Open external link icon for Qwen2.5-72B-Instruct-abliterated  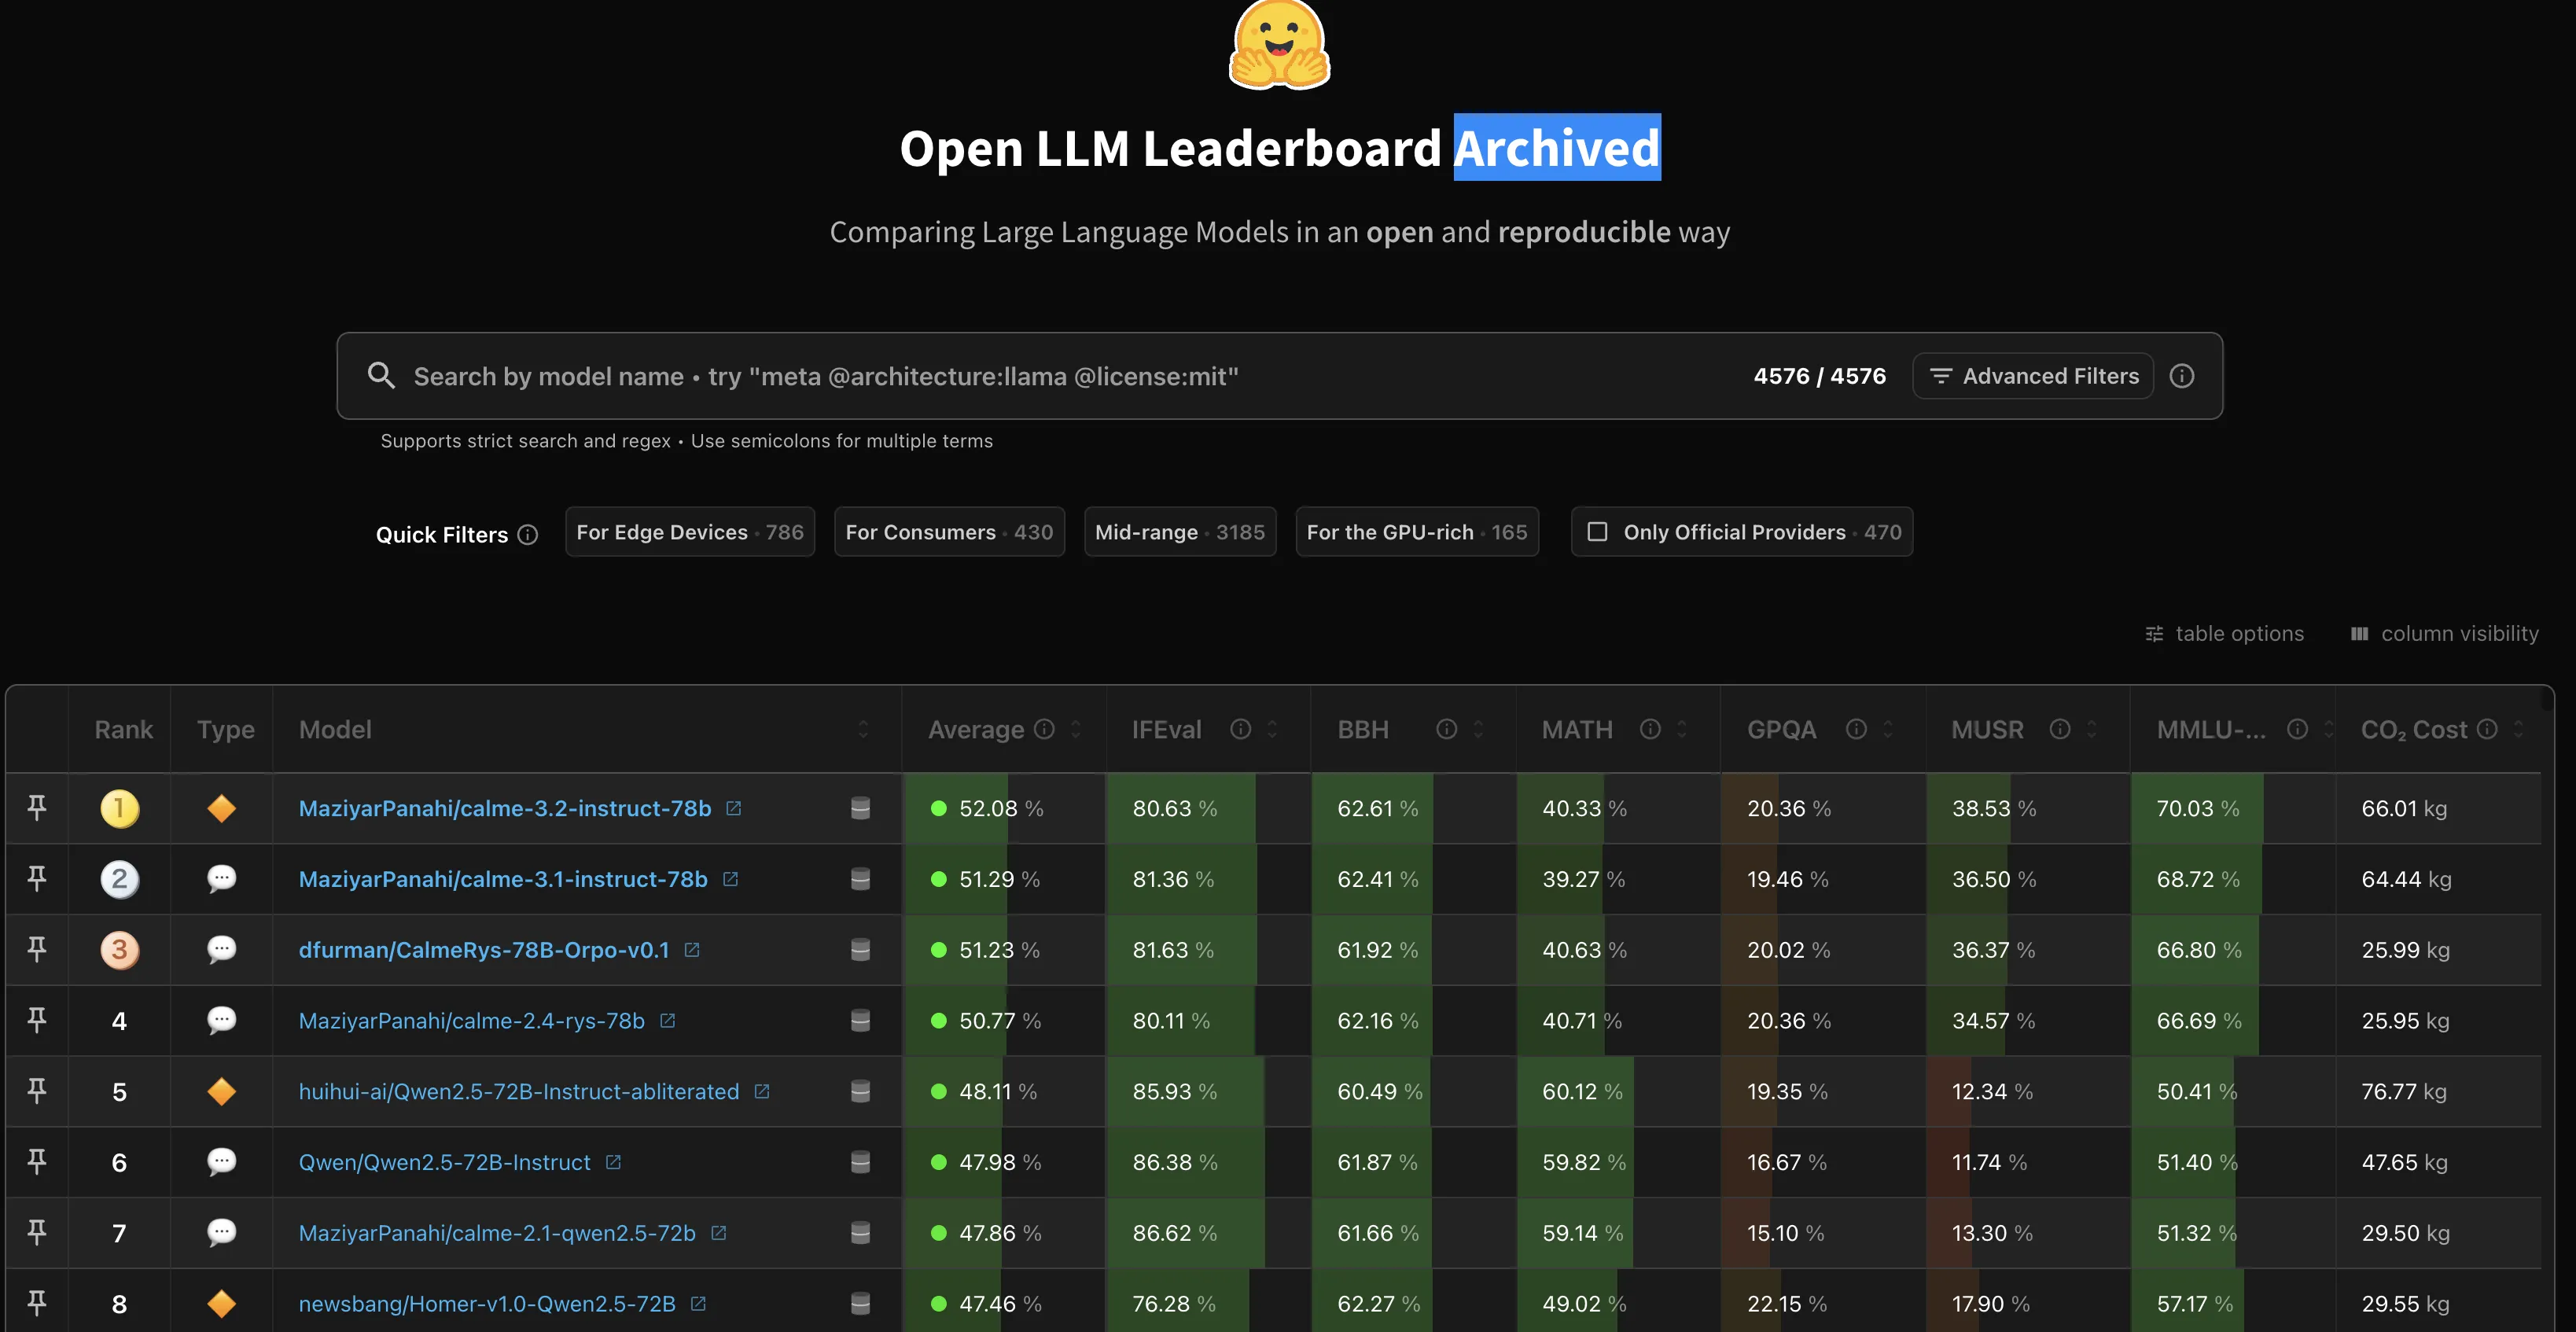coord(761,1092)
